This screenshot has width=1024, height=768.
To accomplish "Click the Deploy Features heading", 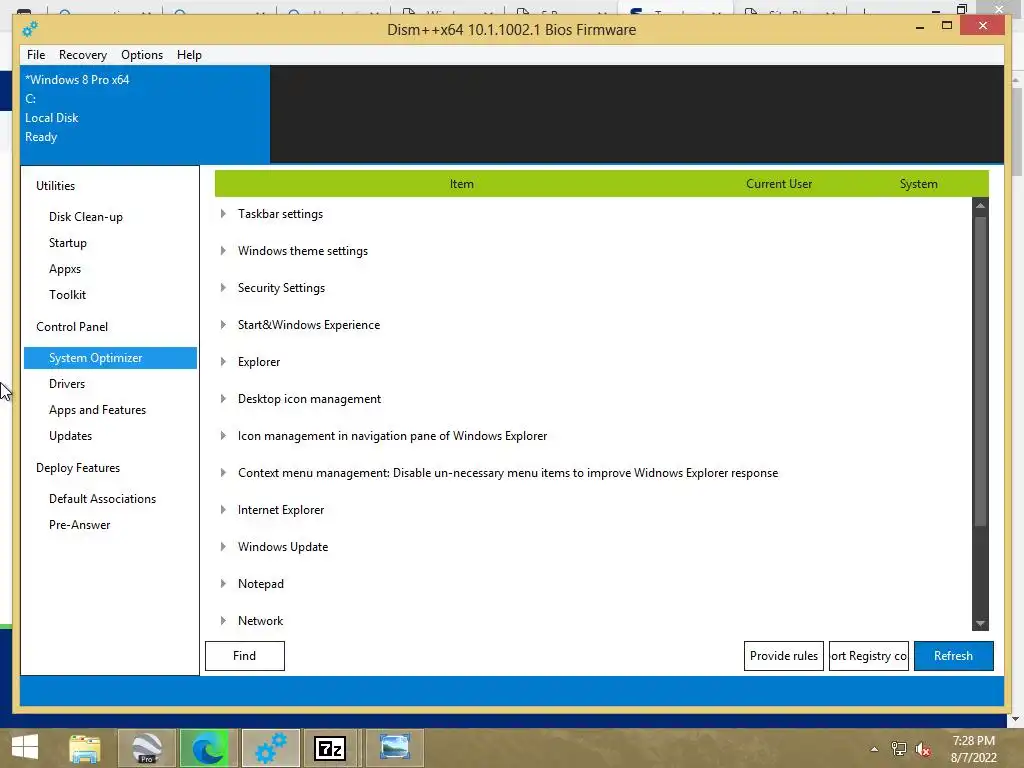I will [78, 468].
